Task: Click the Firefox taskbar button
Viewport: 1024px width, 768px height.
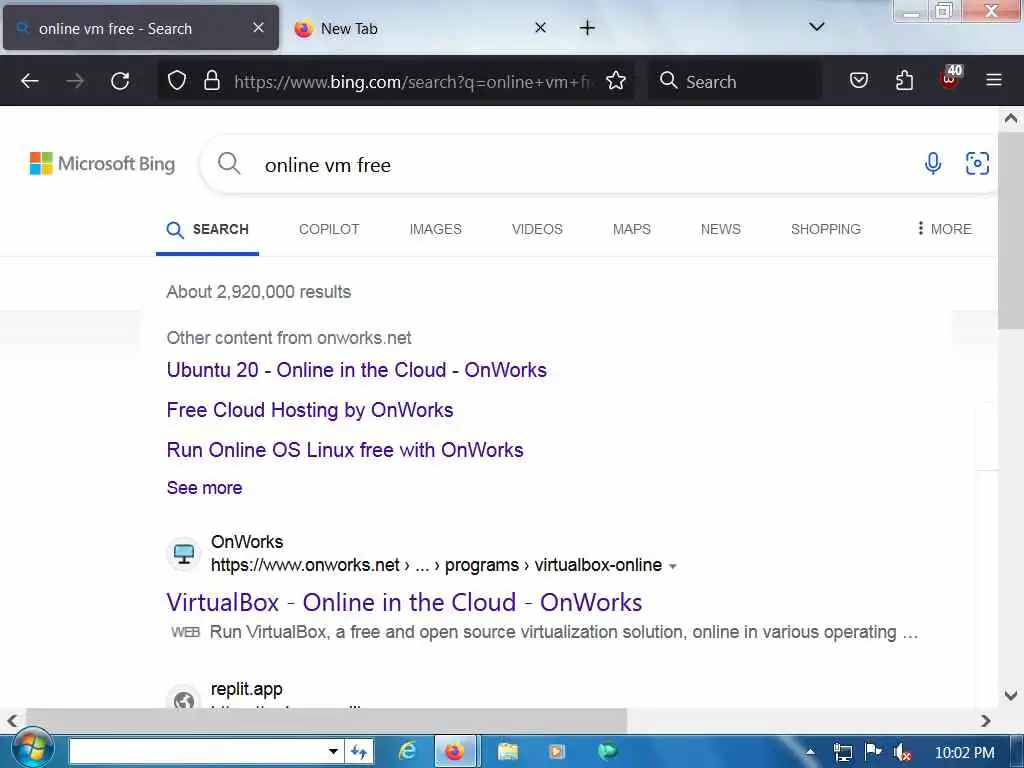Action: [x=455, y=751]
